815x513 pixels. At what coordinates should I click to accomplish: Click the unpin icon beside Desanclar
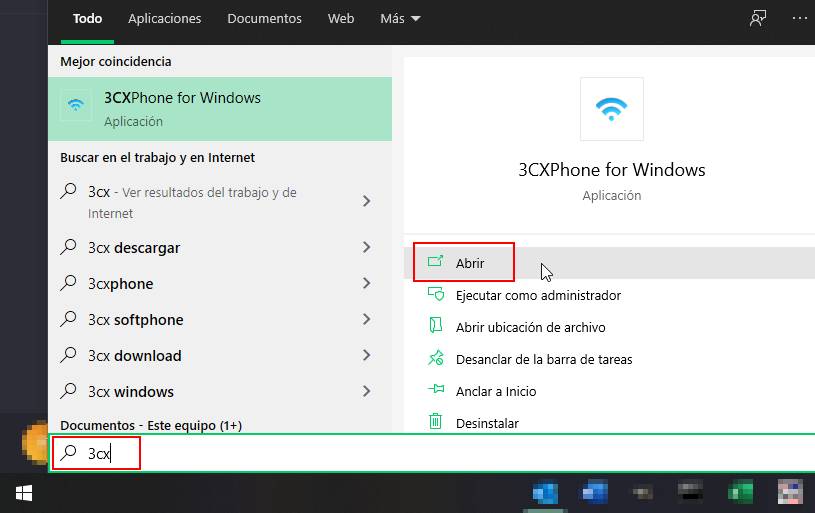436,358
